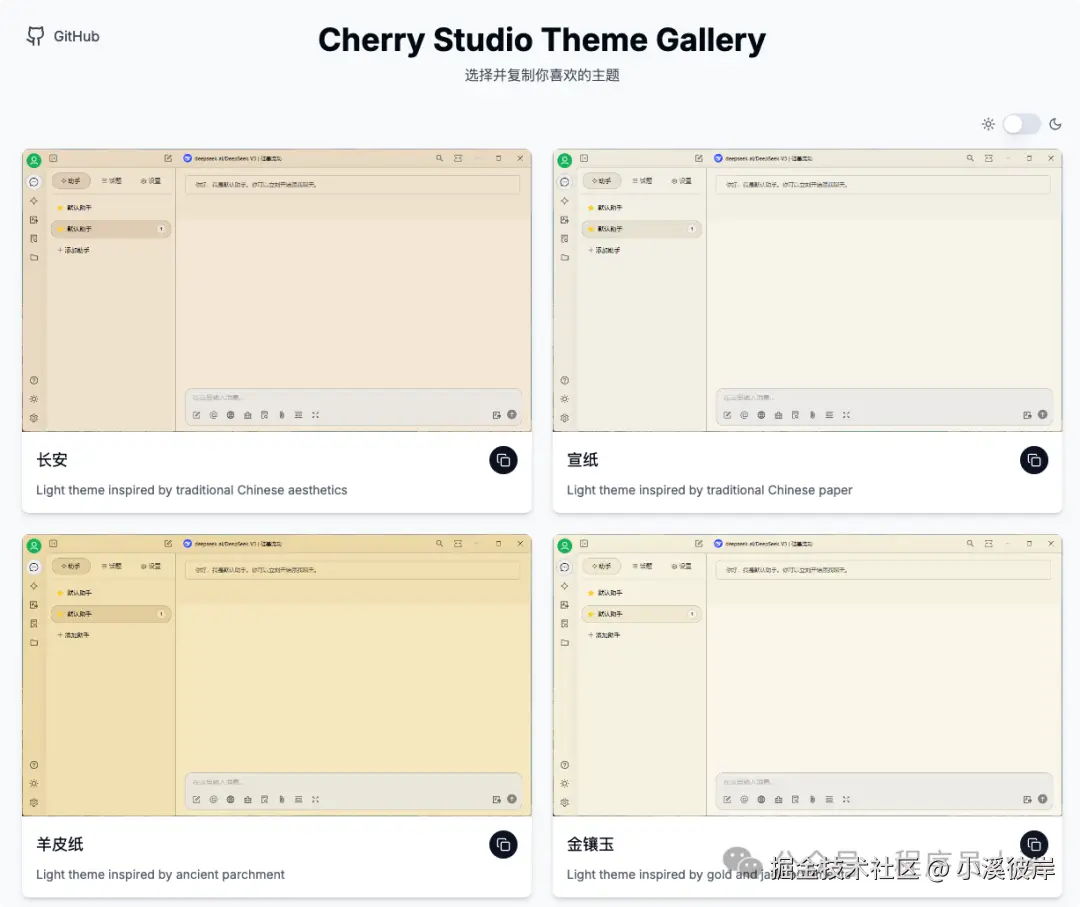
Task: Click settings gear icon in 金镶玉 preview sidebar
Action: [x=565, y=802]
